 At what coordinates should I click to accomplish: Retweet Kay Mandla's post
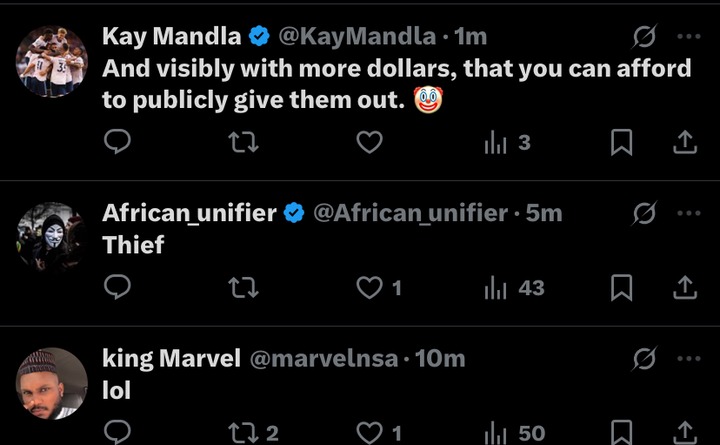[x=243, y=142]
